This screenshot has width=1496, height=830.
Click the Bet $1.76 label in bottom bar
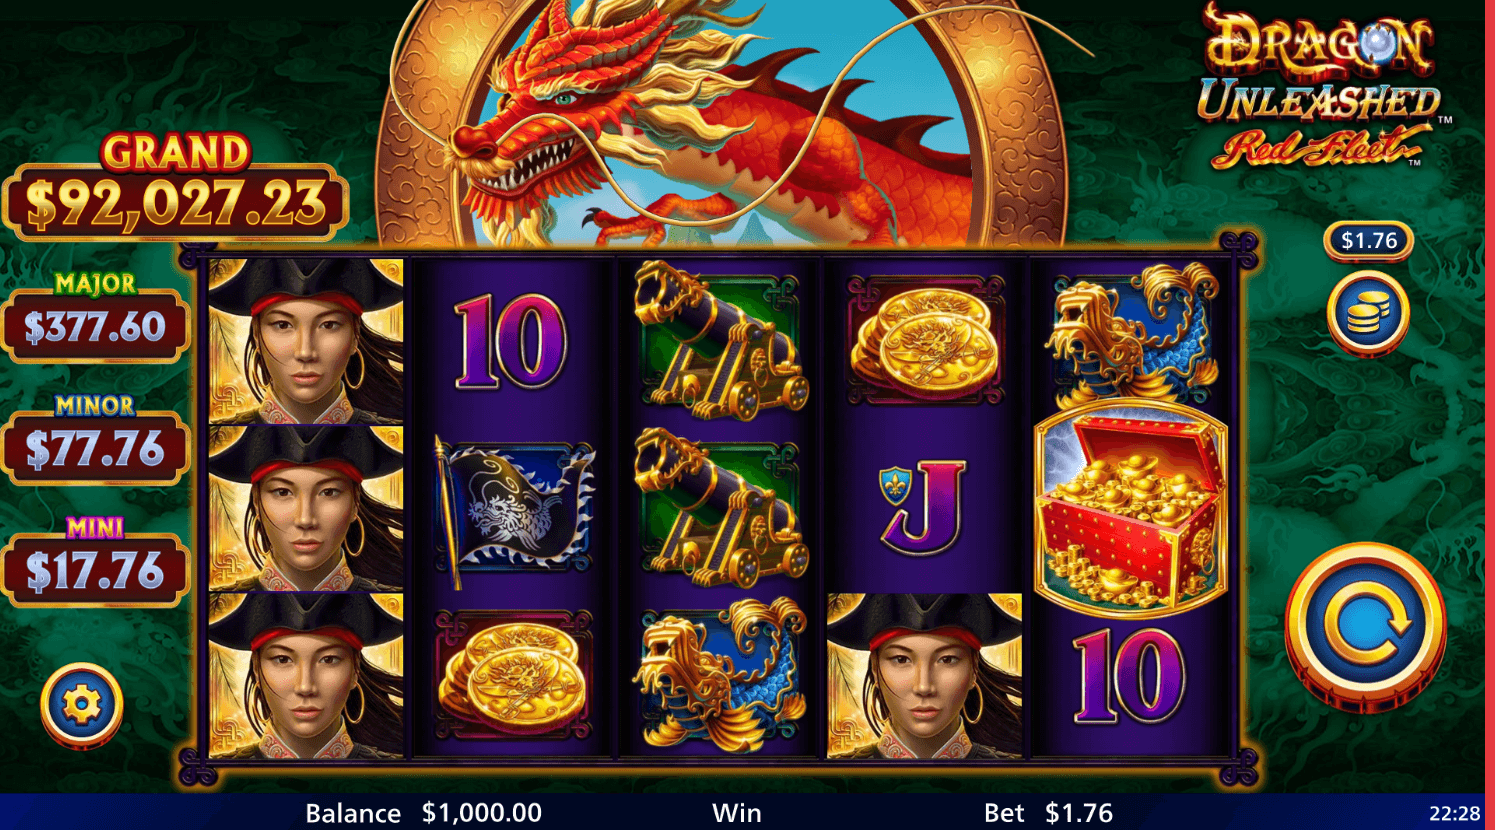point(1049,813)
